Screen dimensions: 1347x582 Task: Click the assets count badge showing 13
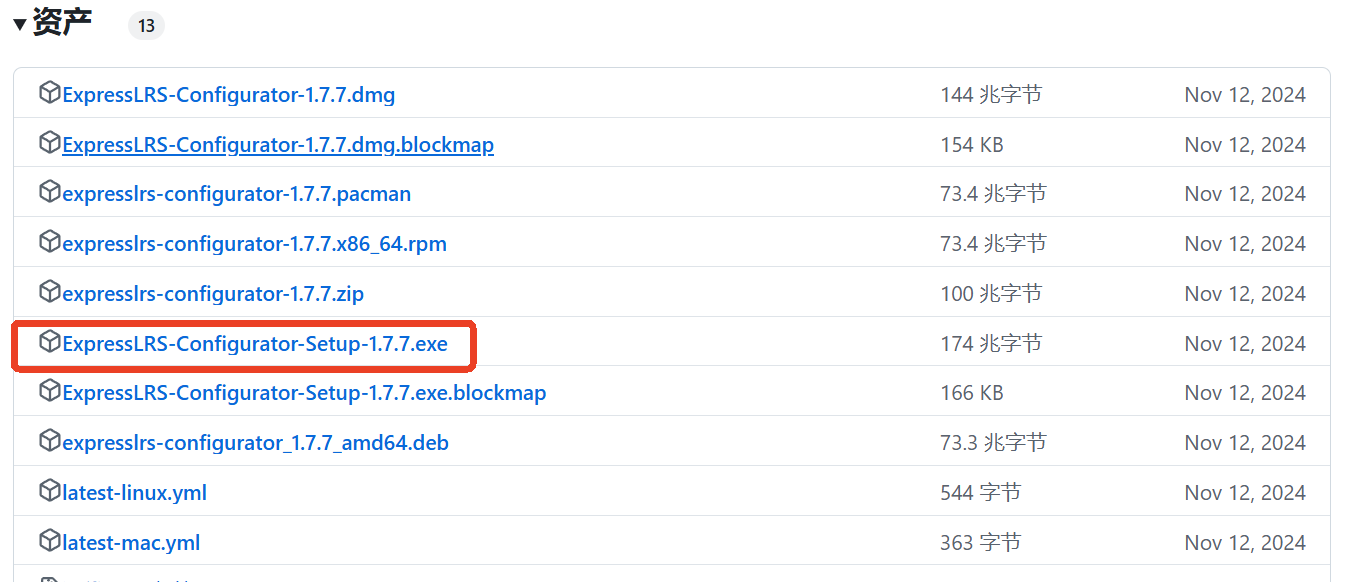tap(146, 26)
